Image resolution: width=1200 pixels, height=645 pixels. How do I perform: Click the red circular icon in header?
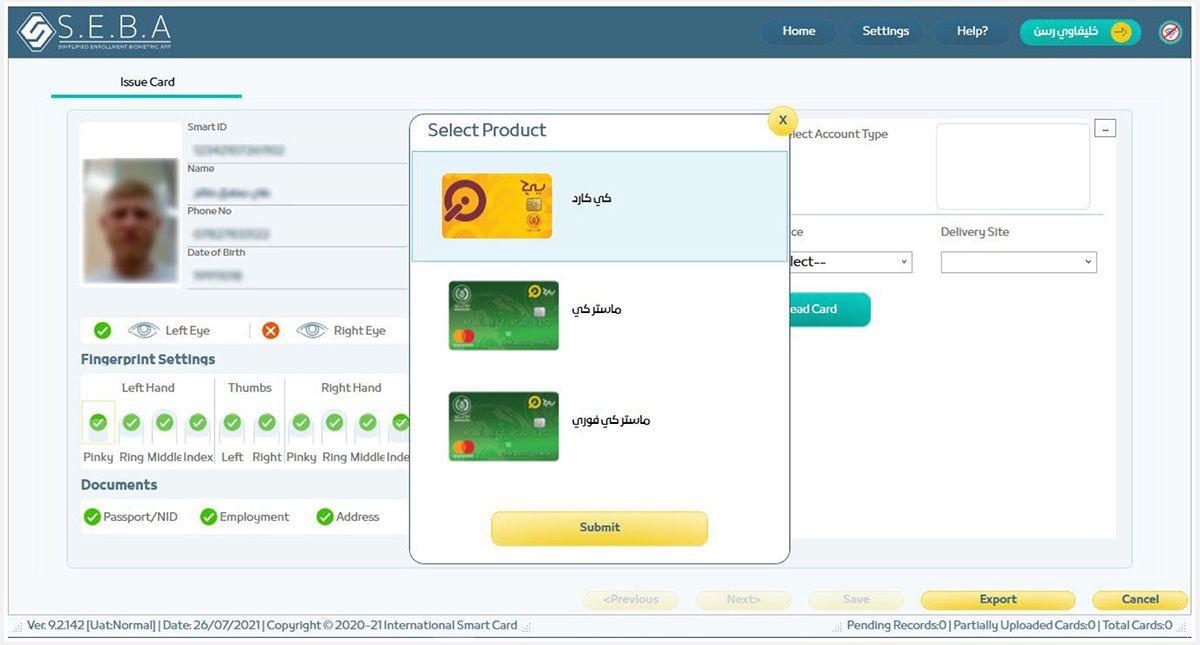pos(1170,32)
